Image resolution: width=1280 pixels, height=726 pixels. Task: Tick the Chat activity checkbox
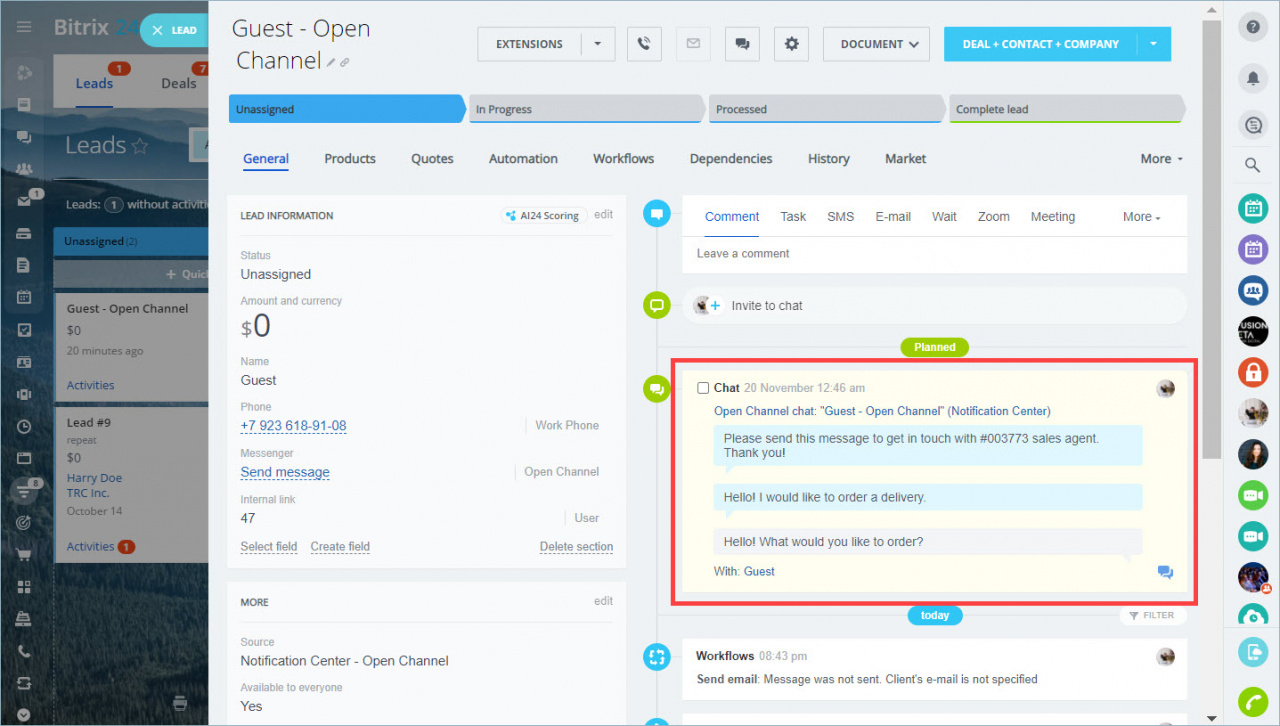pos(703,388)
